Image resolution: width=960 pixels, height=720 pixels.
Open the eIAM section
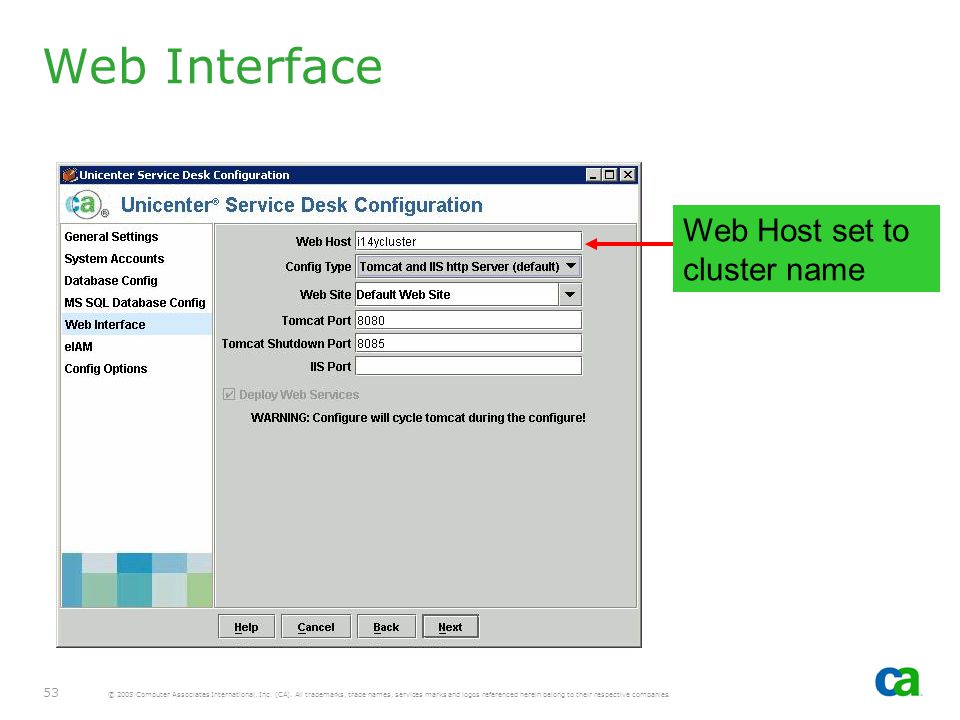78,347
